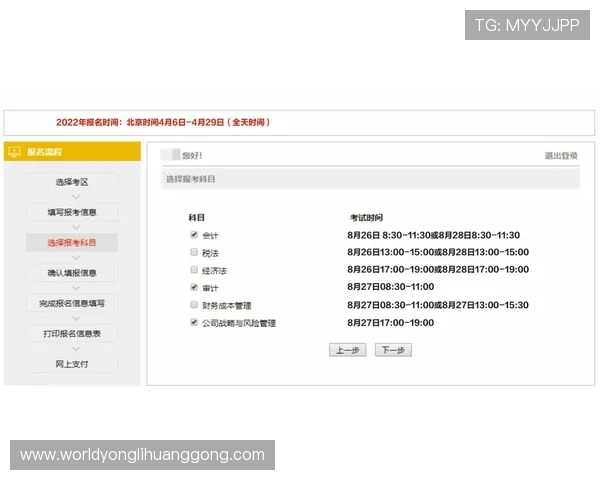Select the 网上支付 step
Viewport: 600px width, 480px height.
72,364
